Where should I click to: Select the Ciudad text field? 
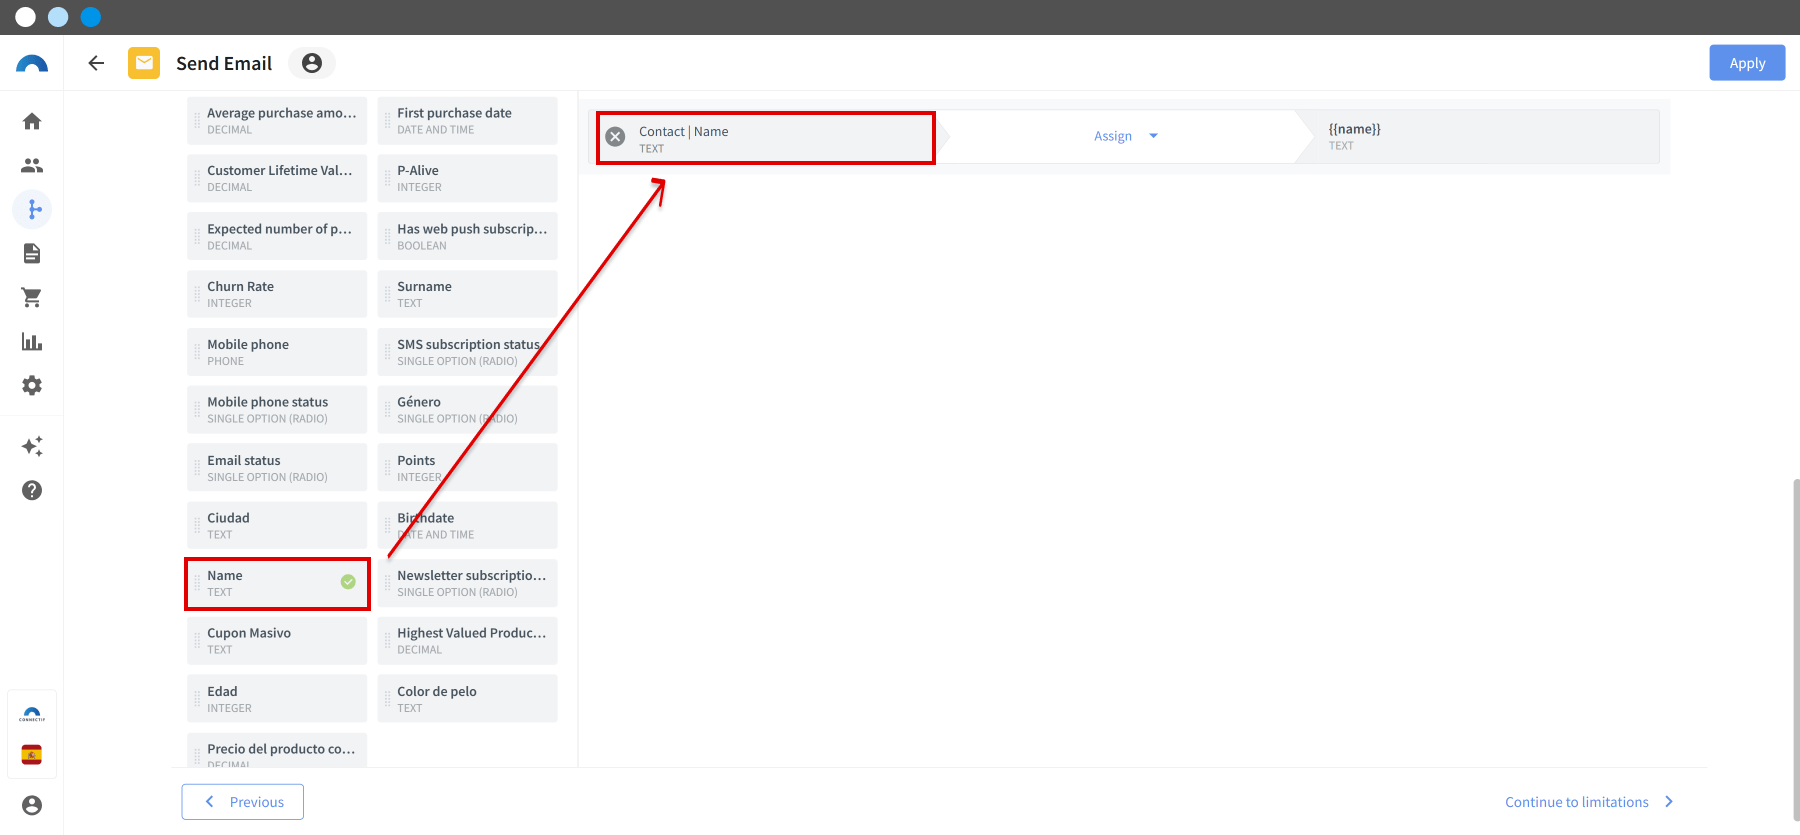(x=277, y=525)
